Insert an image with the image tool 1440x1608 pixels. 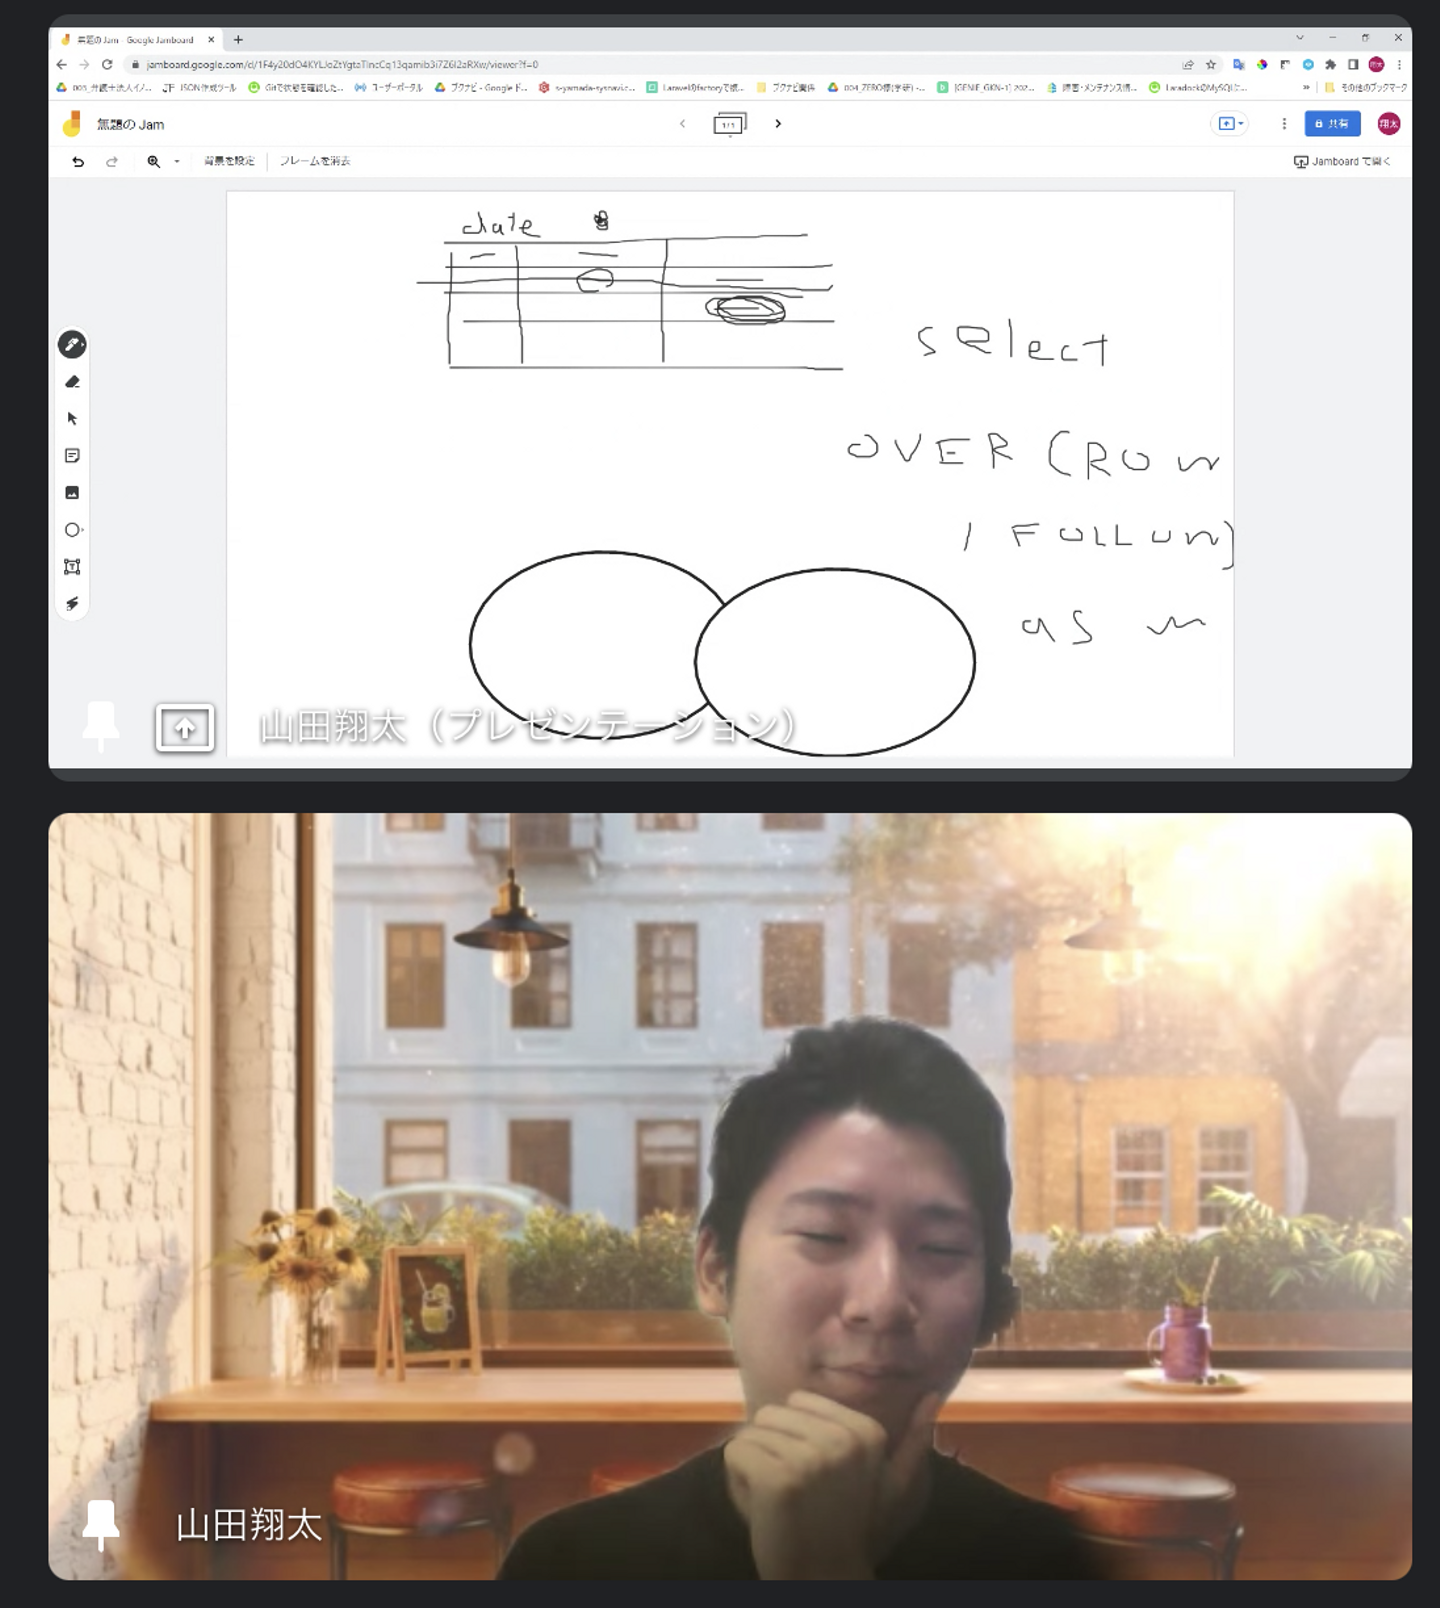click(72, 493)
